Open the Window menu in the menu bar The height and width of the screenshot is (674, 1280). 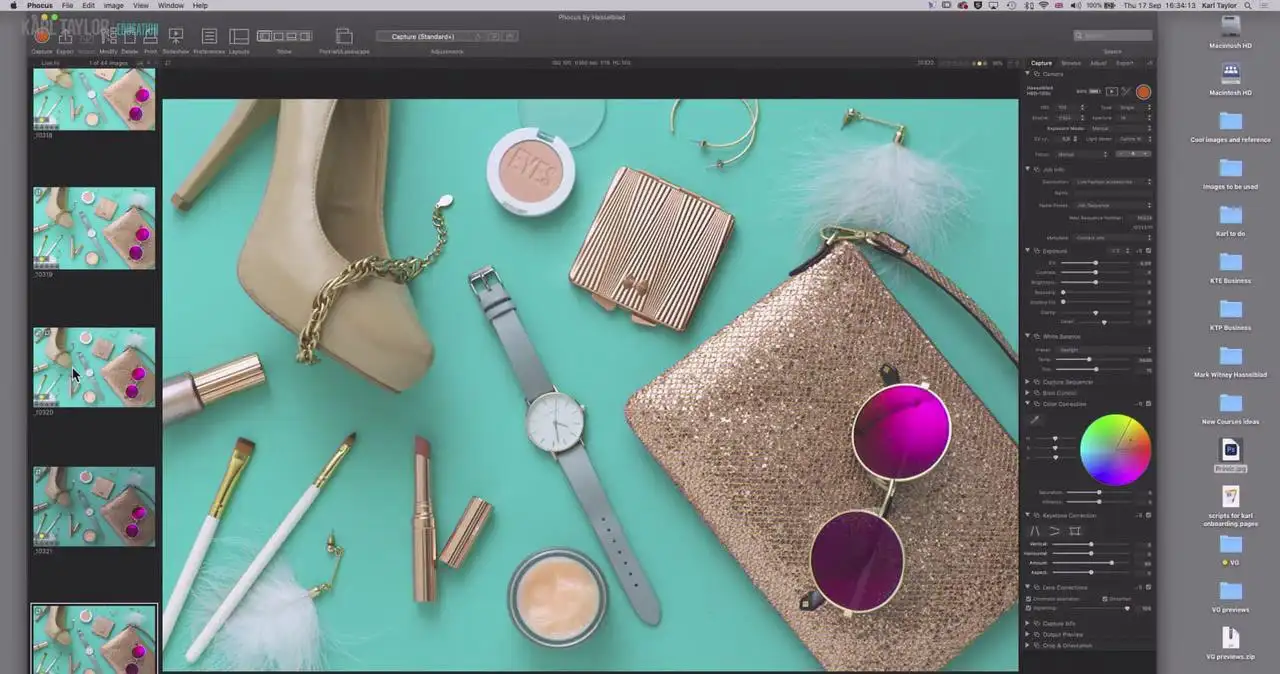pyautogui.click(x=171, y=6)
